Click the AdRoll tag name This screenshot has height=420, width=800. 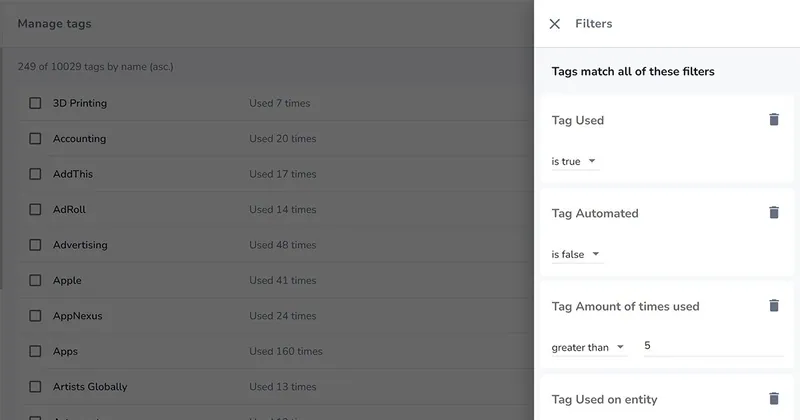click(69, 210)
